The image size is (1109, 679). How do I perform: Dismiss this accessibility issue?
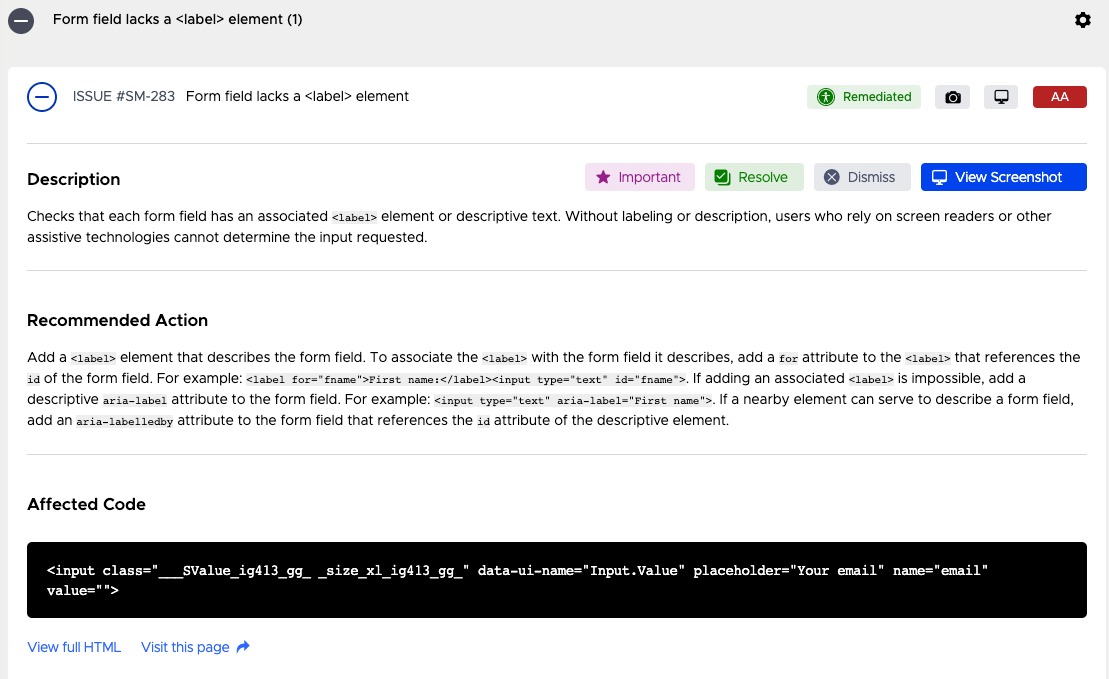pos(862,177)
